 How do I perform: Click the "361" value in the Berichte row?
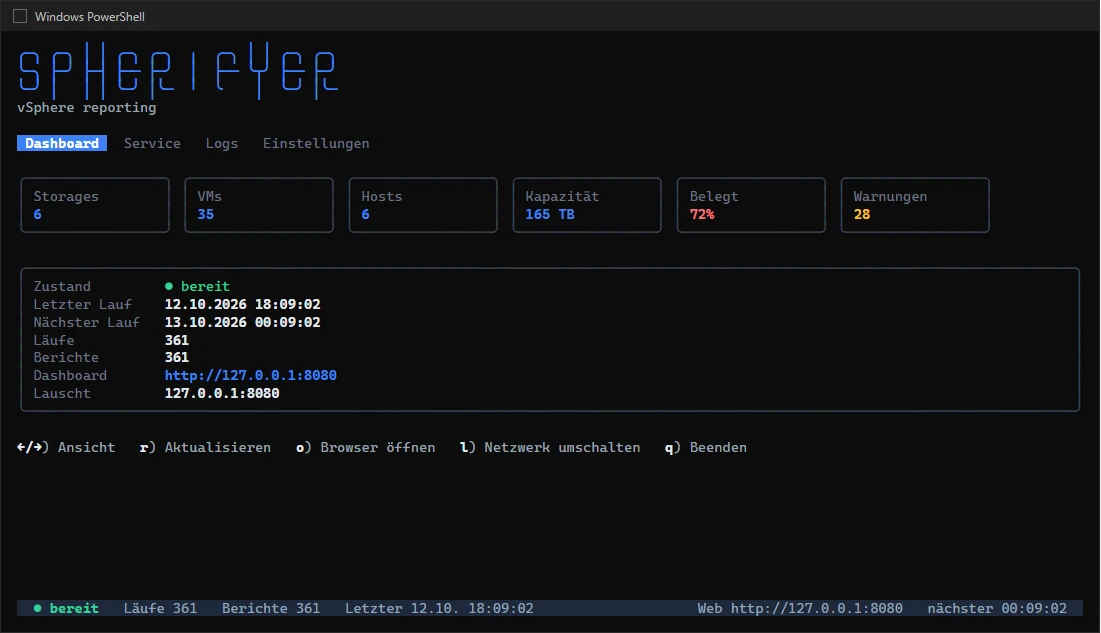tap(177, 358)
